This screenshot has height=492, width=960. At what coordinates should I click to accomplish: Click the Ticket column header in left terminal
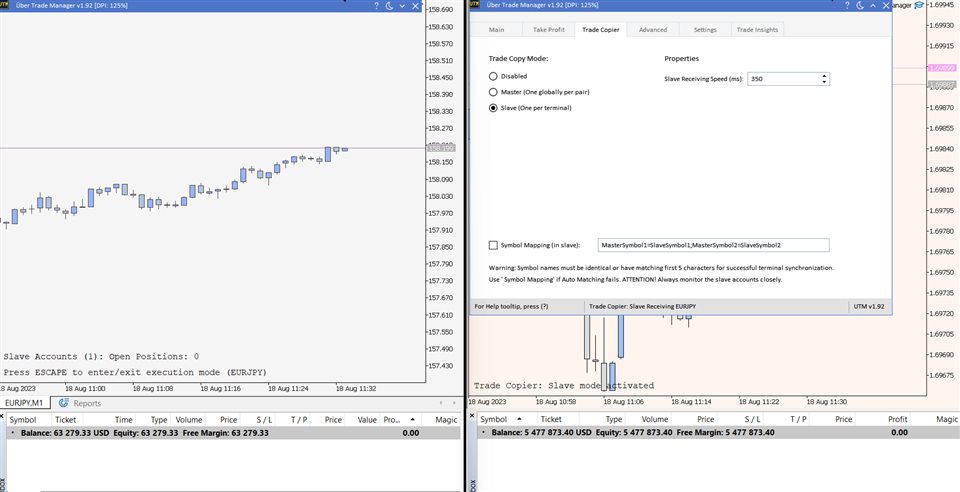pyautogui.click(x=65, y=419)
